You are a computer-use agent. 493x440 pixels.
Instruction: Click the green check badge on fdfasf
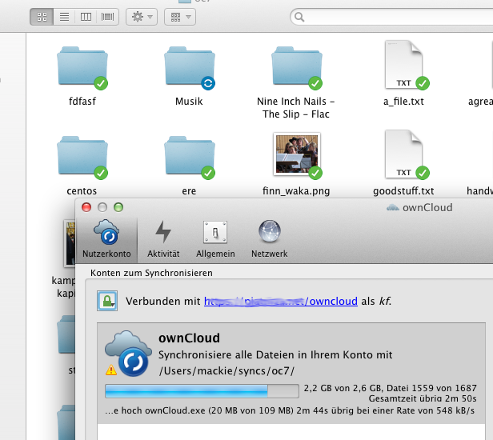click(101, 83)
